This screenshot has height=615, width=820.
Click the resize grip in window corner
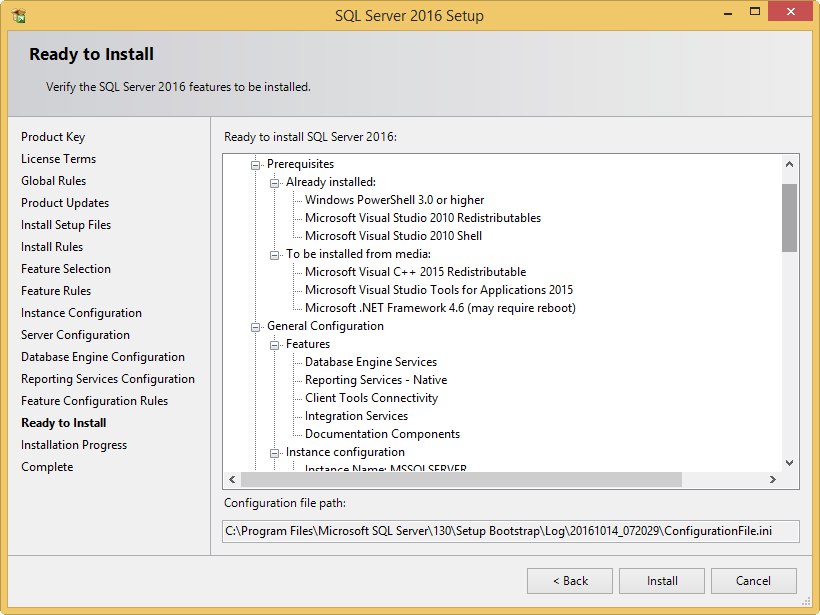[x=806, y=601]
